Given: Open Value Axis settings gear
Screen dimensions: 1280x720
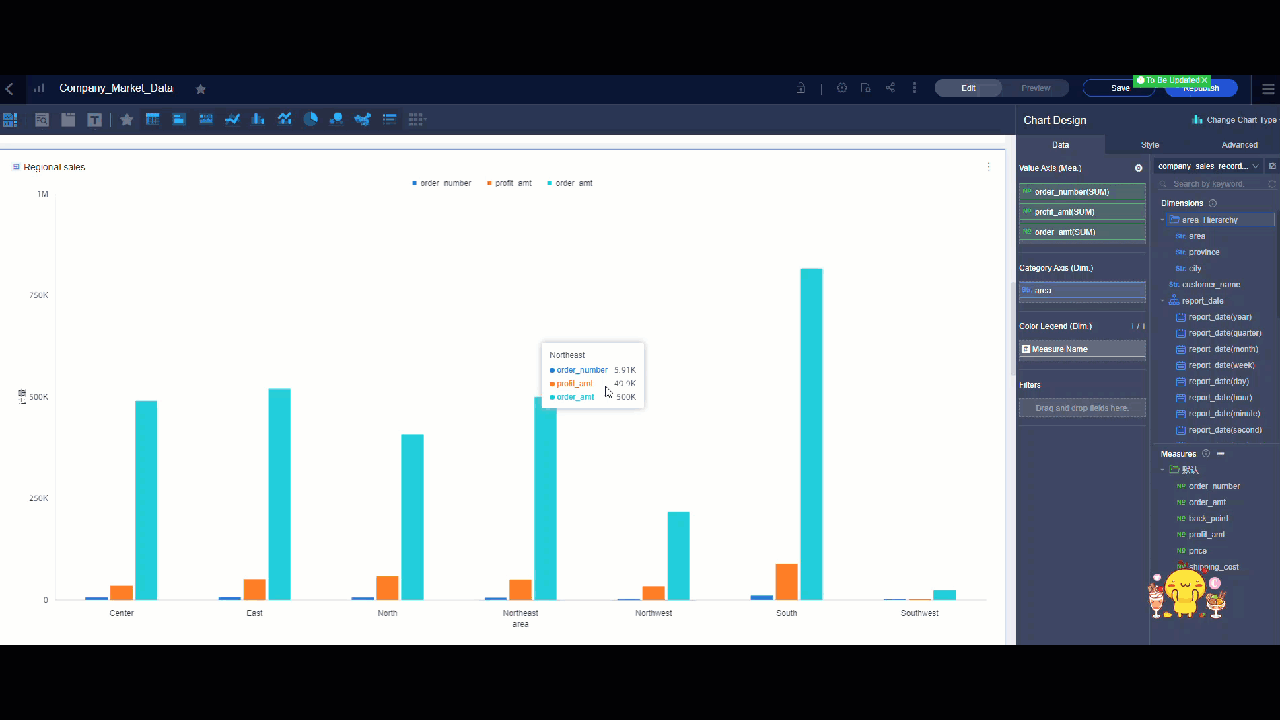Looking at the screenshot, I should click(1138, 168).
